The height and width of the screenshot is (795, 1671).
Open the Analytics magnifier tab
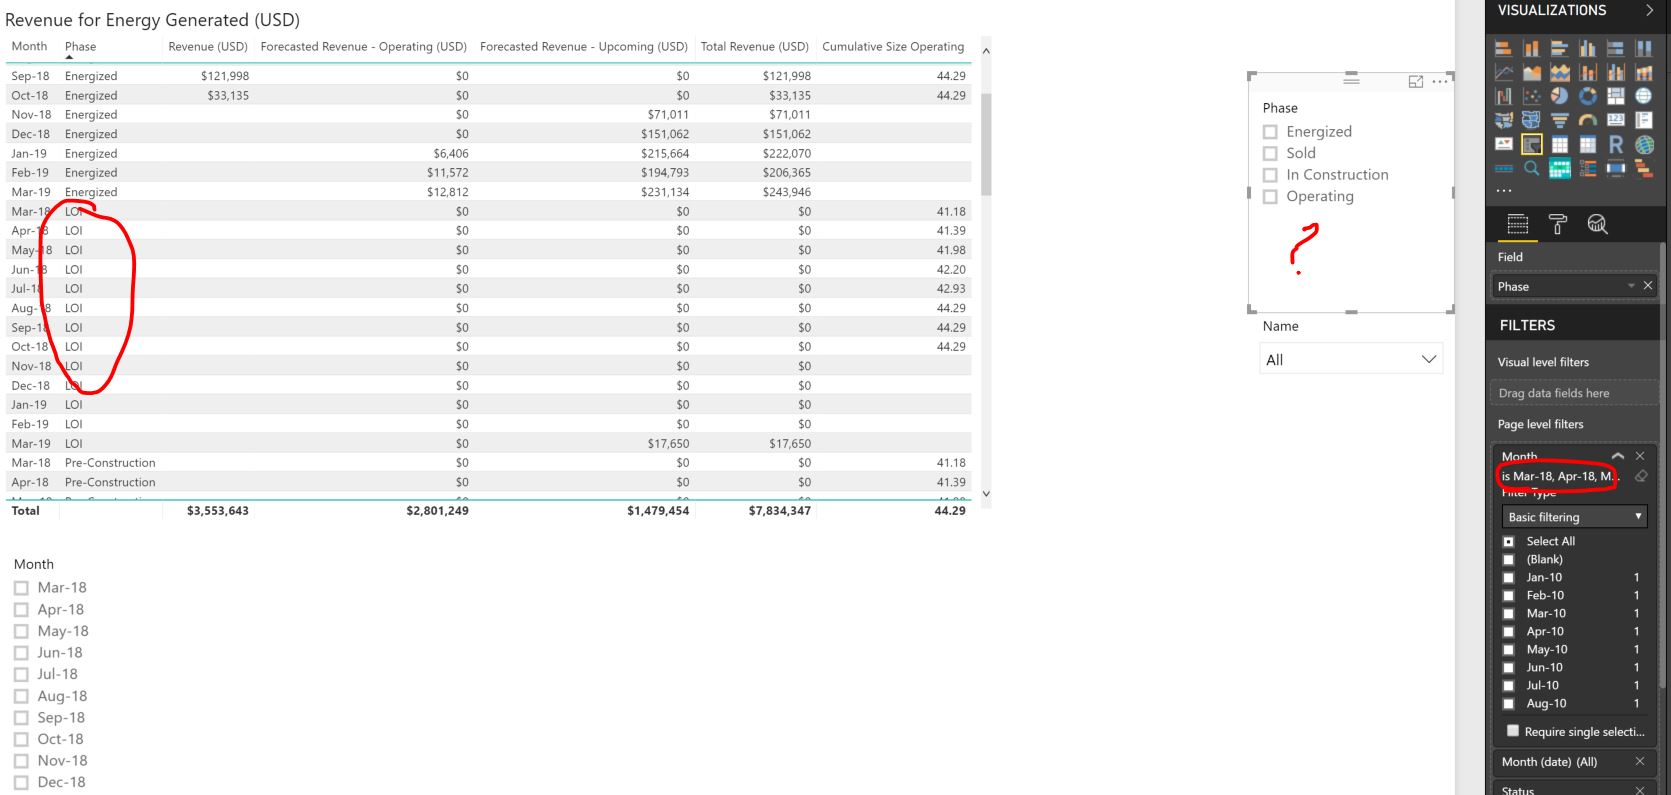point(1597,225)
